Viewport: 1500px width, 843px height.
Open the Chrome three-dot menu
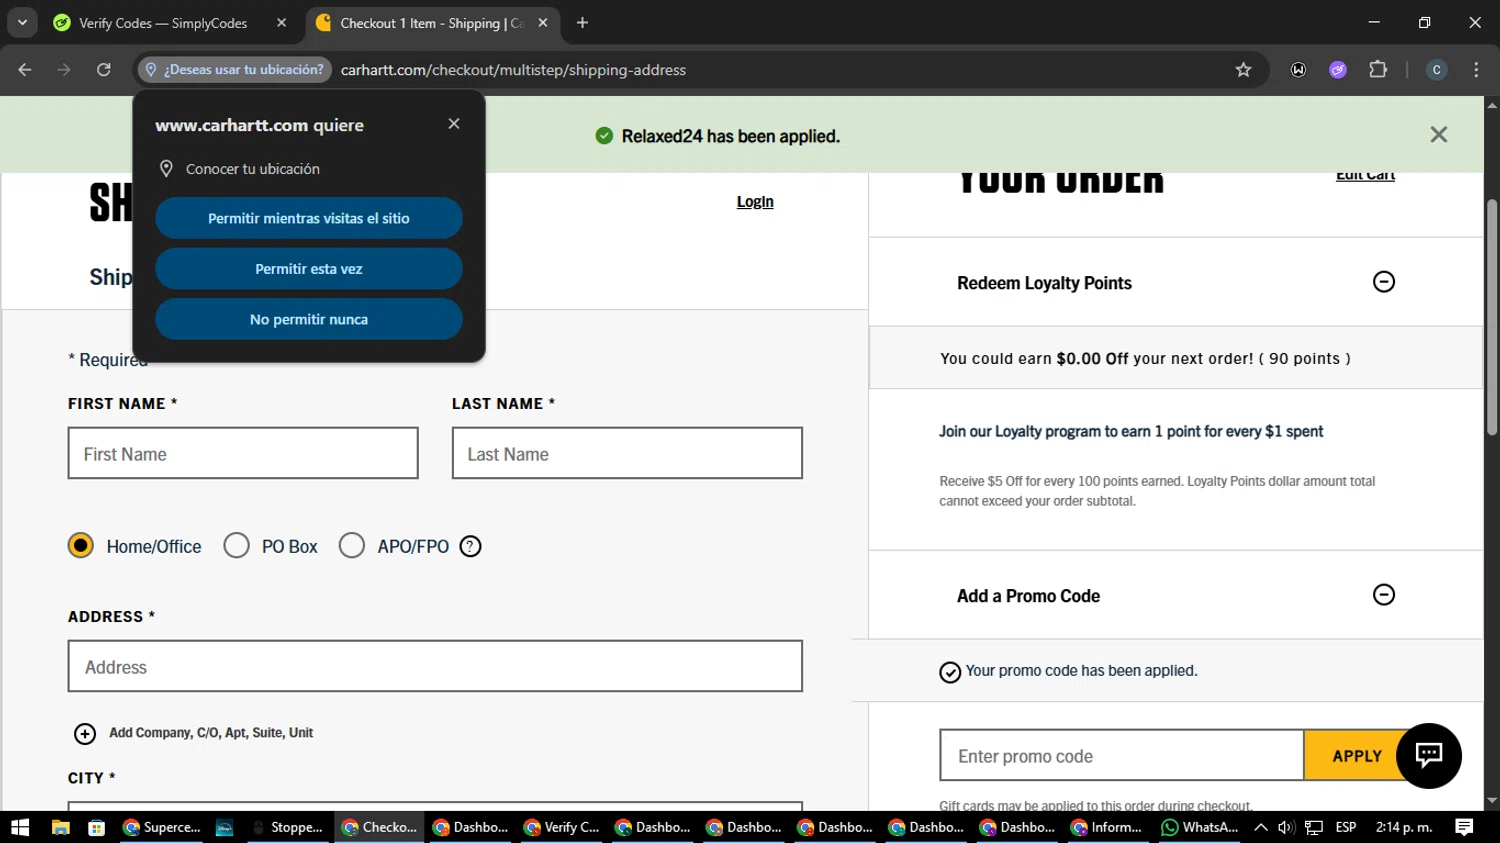pos(1476,70)
